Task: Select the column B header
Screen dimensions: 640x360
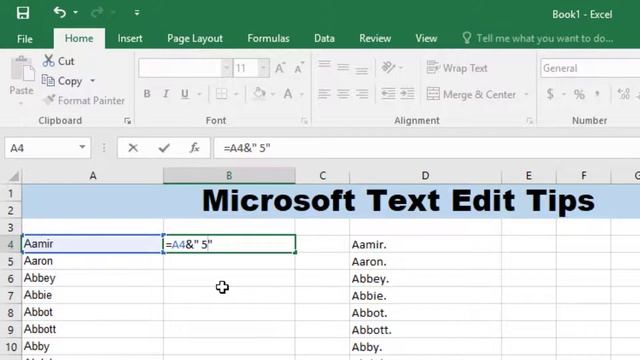Action: pyautogui.click(x=229, y=176)
